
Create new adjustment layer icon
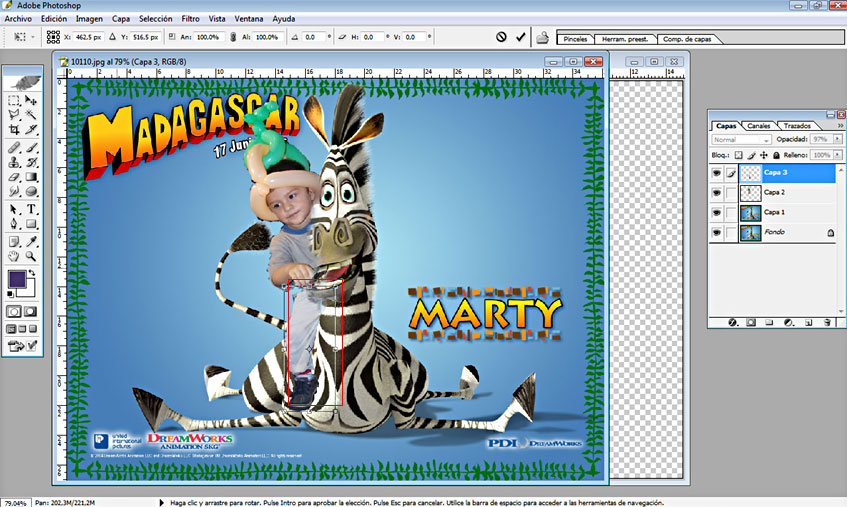pyautogui.click(x=789, y=322)
